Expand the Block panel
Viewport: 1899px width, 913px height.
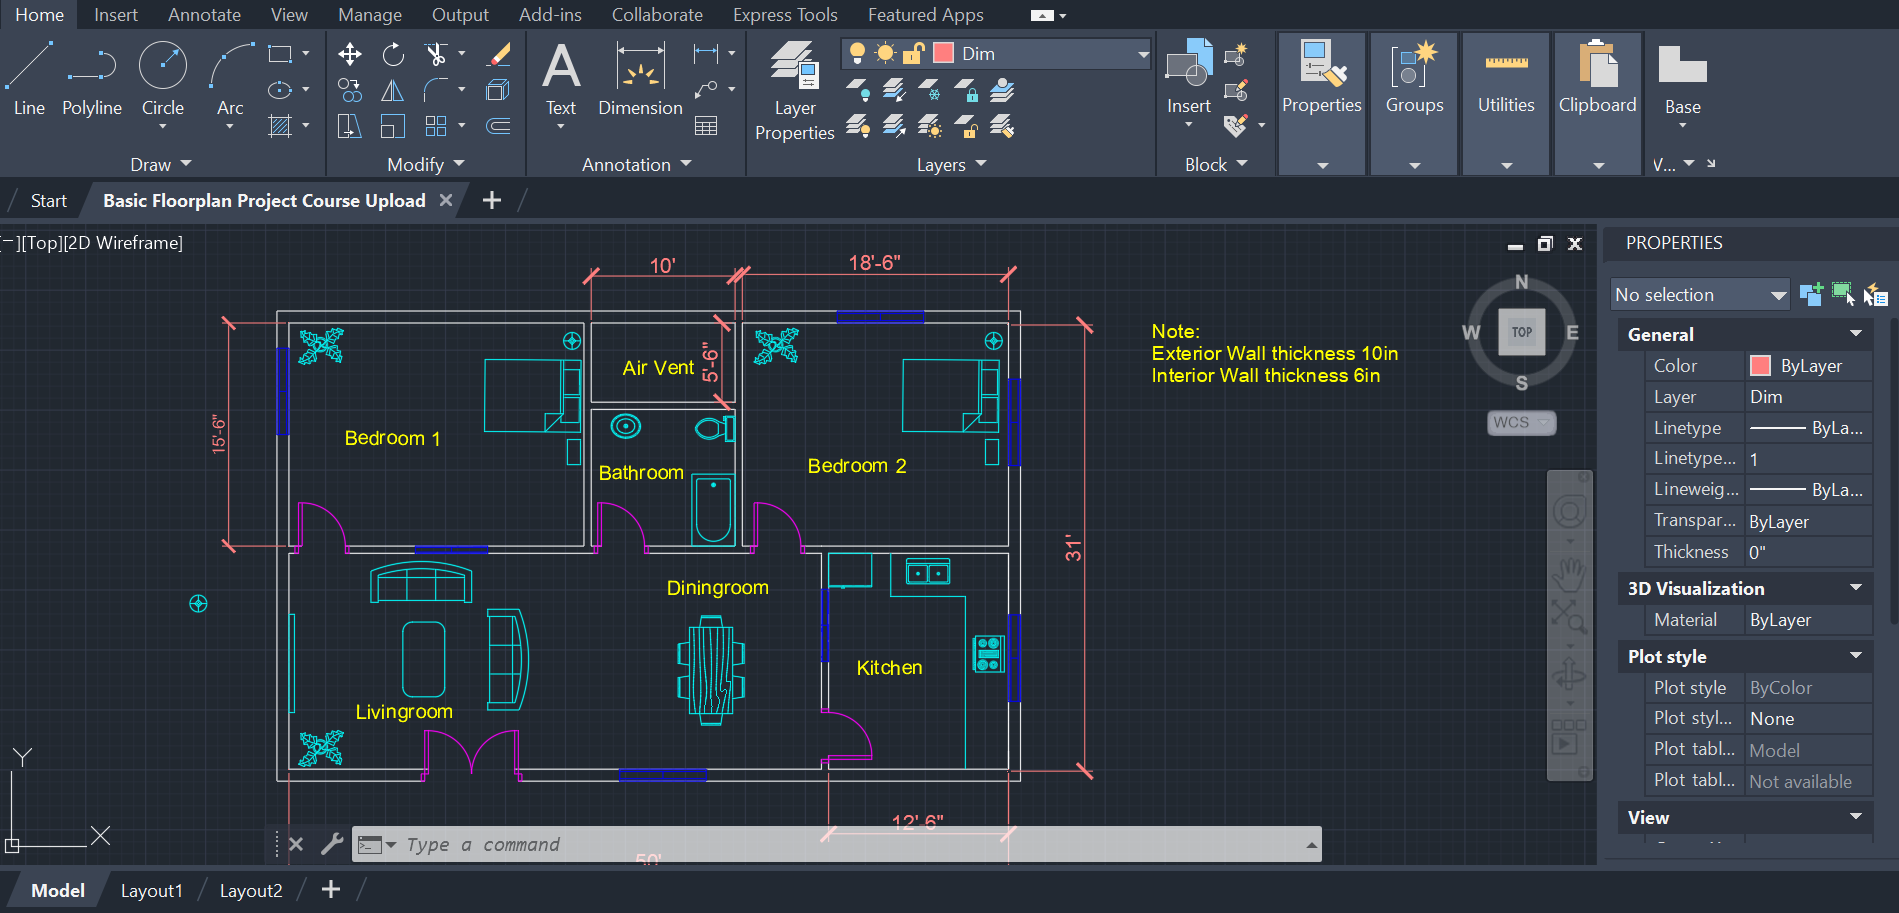tap(1216, 164)
